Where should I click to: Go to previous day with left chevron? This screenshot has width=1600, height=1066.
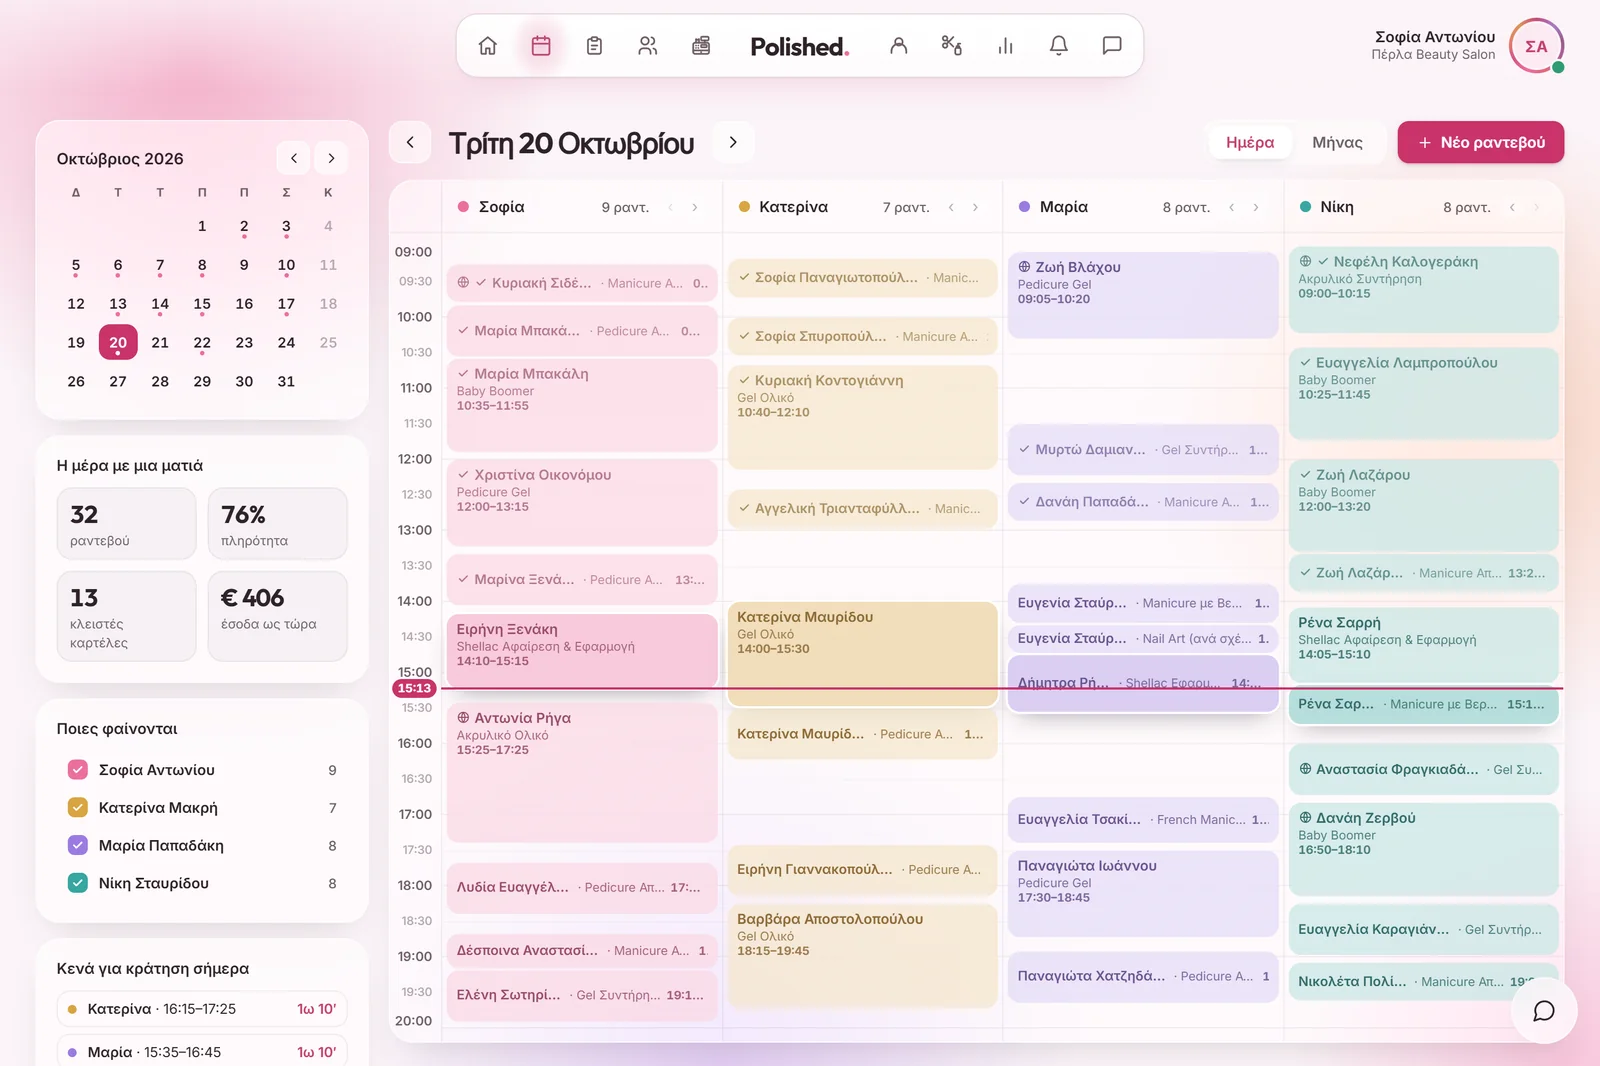410,142
